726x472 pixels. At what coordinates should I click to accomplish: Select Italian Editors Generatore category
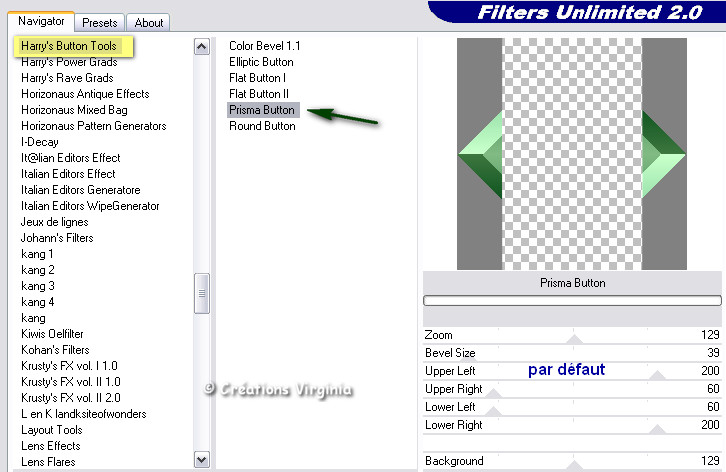pos(81,190)
